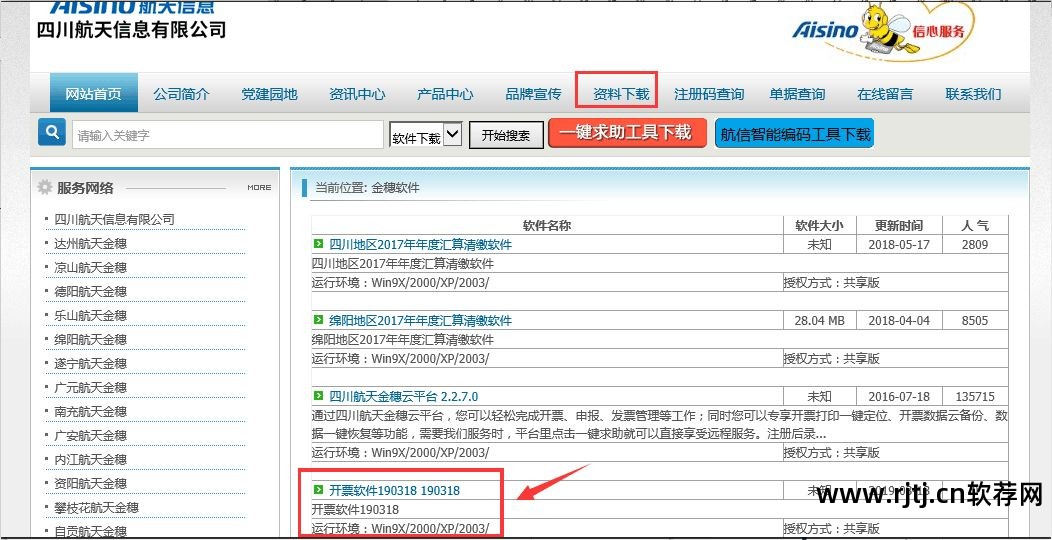Viewport: 1052px width, 540px height.
Task: Open the 联系我们 menu item
Action: point(973,94)
